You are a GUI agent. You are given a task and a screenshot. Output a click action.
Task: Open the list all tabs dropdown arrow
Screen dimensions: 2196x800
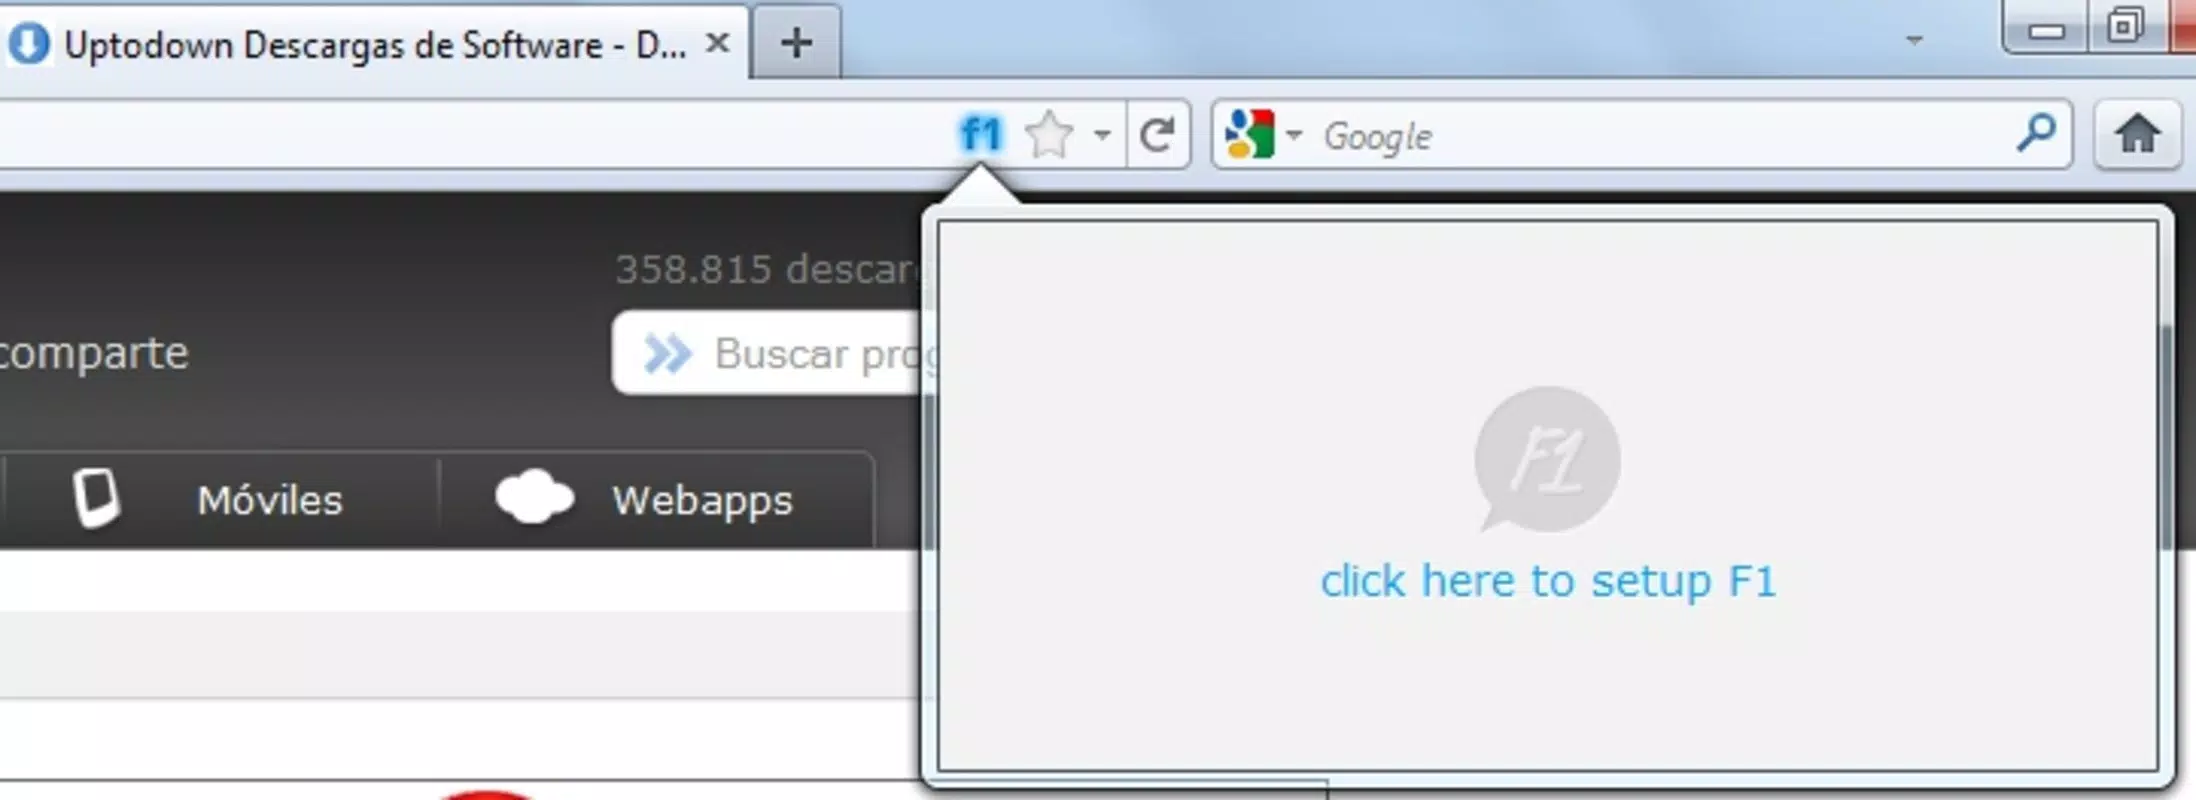point(1914,40)
